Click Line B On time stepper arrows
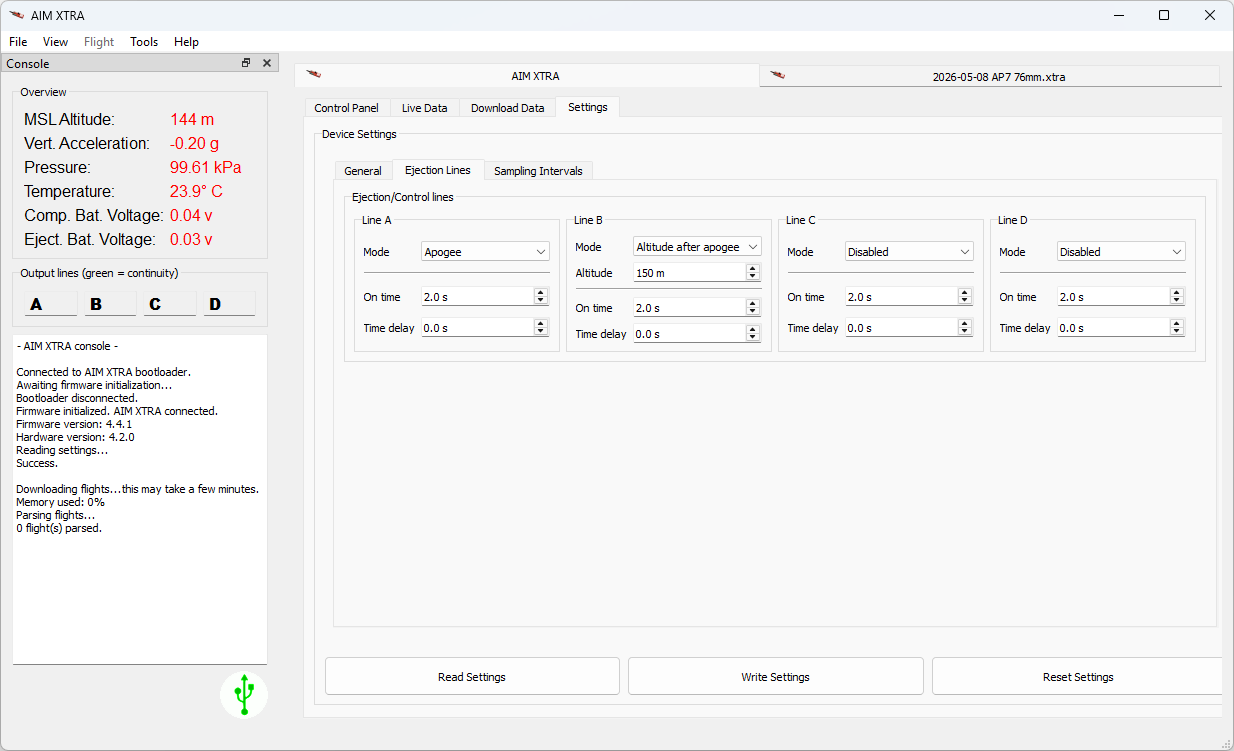Image resolution: width=1234 pixels, height=751 pixels. coord(753,308)
